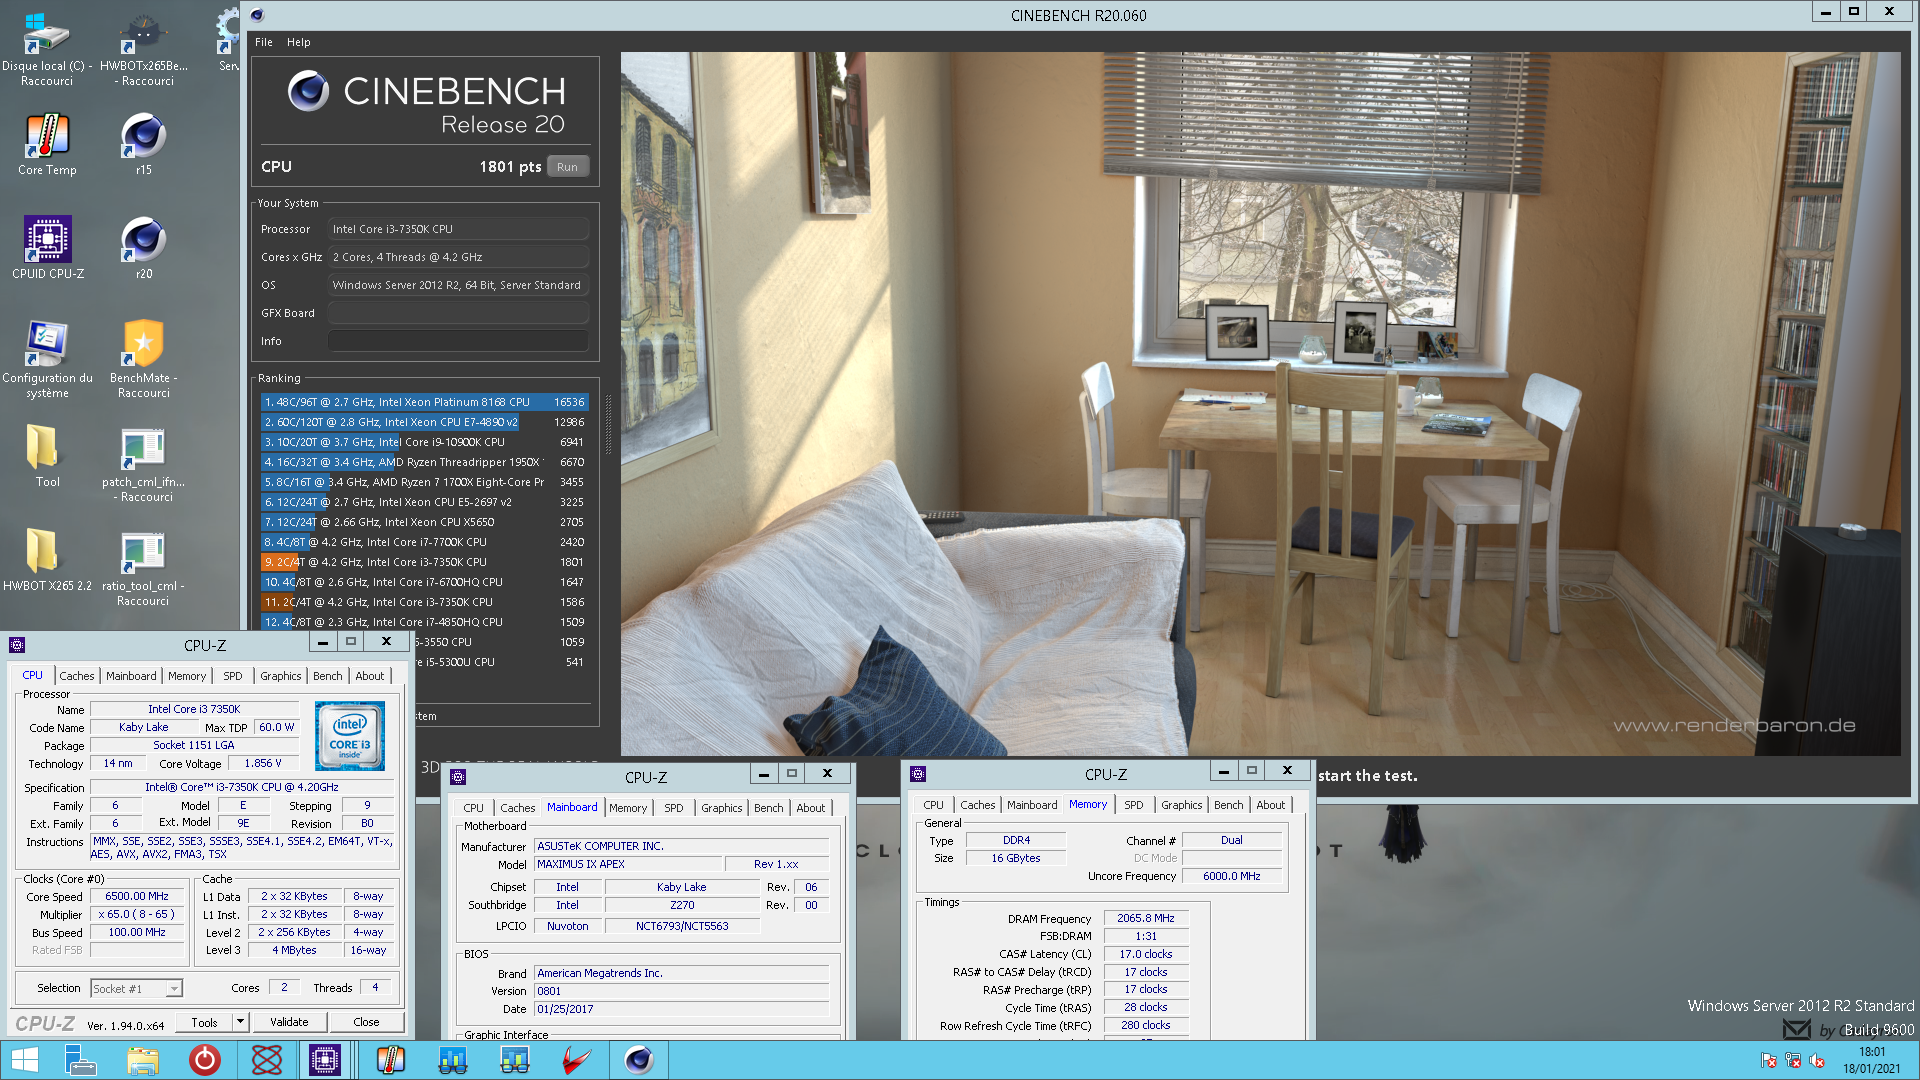Click the GFX Board field in Cinebench
1920x1080 pixels.
(x=458, y=313)
